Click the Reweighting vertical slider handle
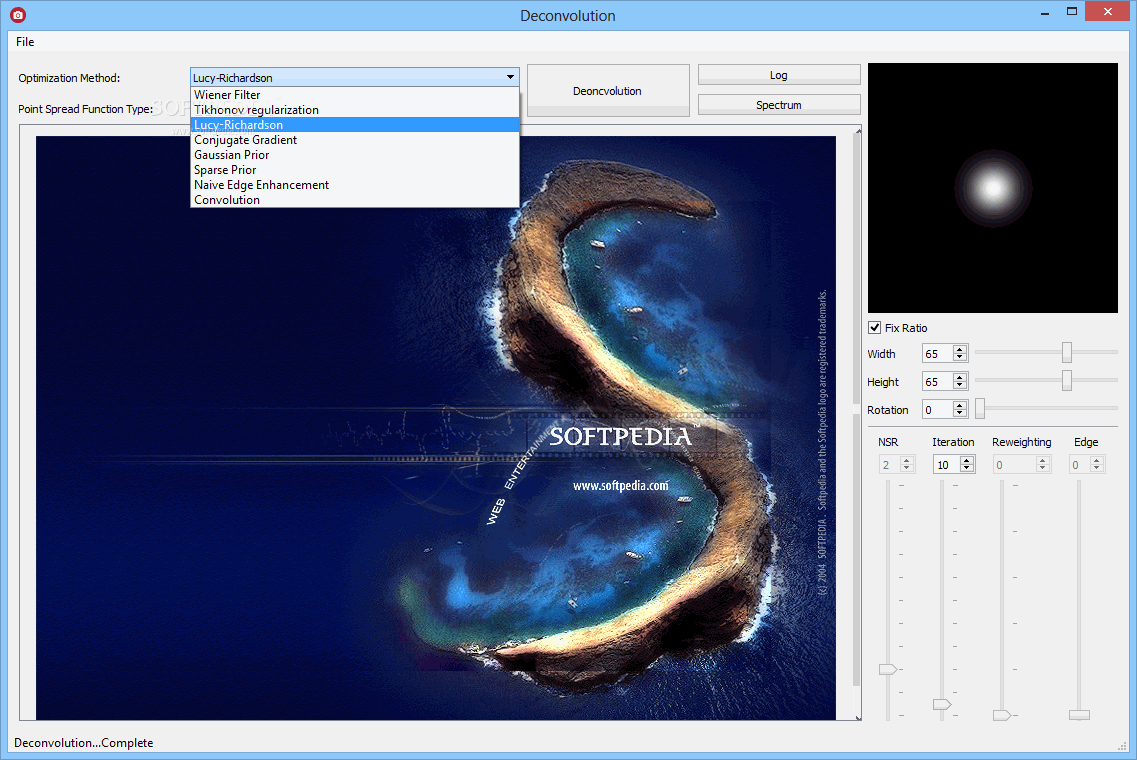The height and width of the screenshot is (760, 1137). point(1002,715)
